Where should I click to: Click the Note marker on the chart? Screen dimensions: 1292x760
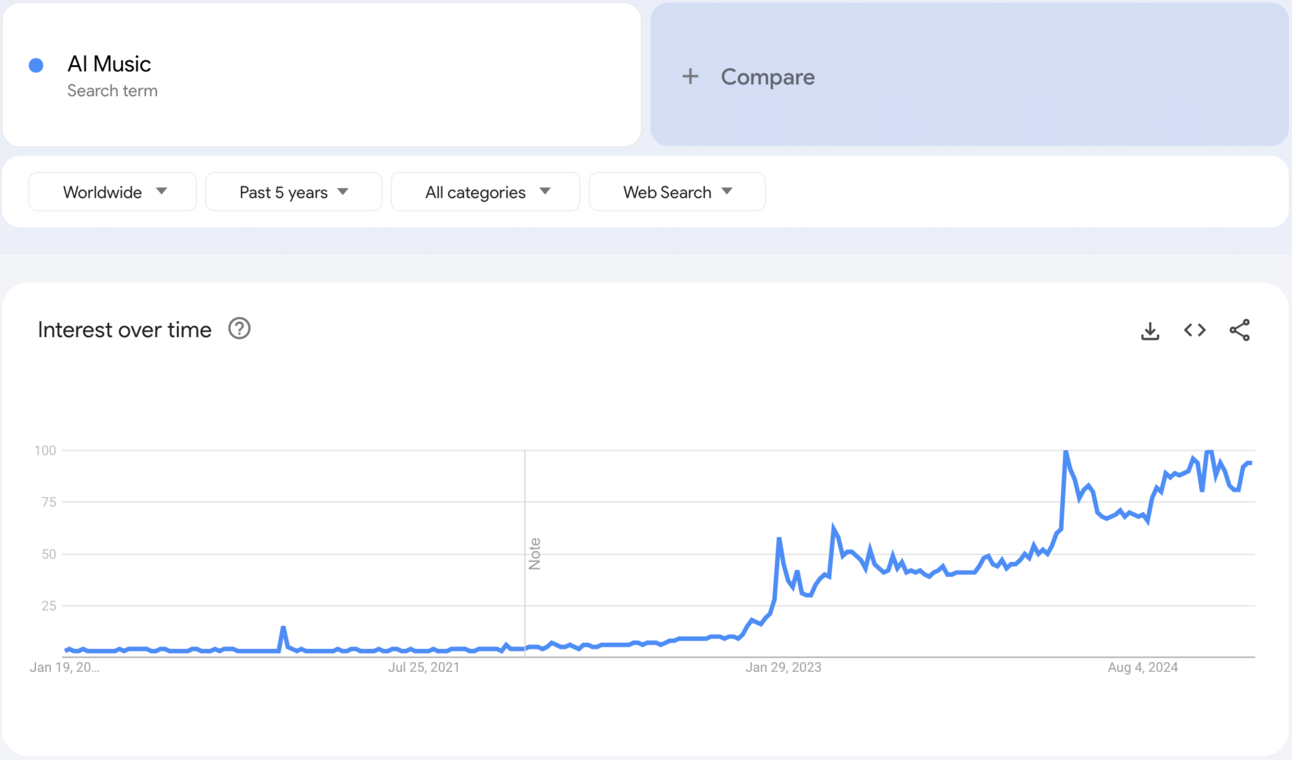click(534, 553)
